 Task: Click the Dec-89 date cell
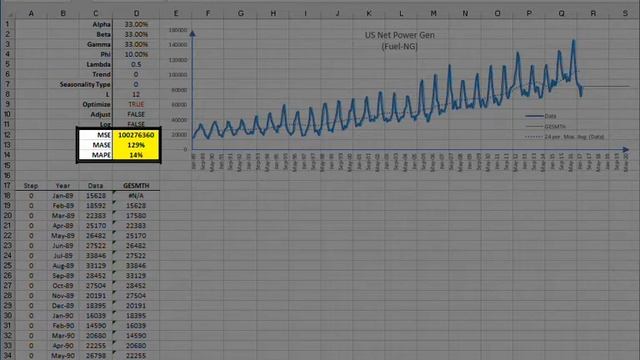pyautogui.click(x=63, y=305)
